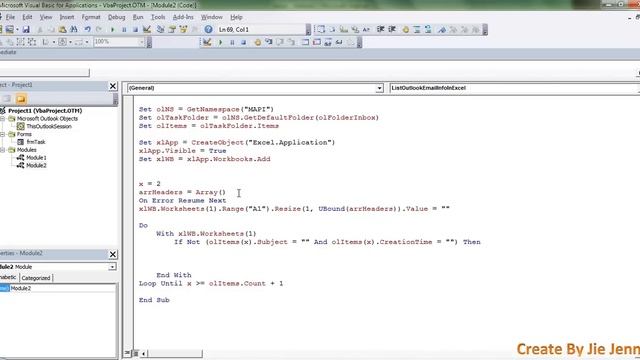The image size is (640, 360).
Task: Close the Project Explorer panel
Action: [113, 86]
